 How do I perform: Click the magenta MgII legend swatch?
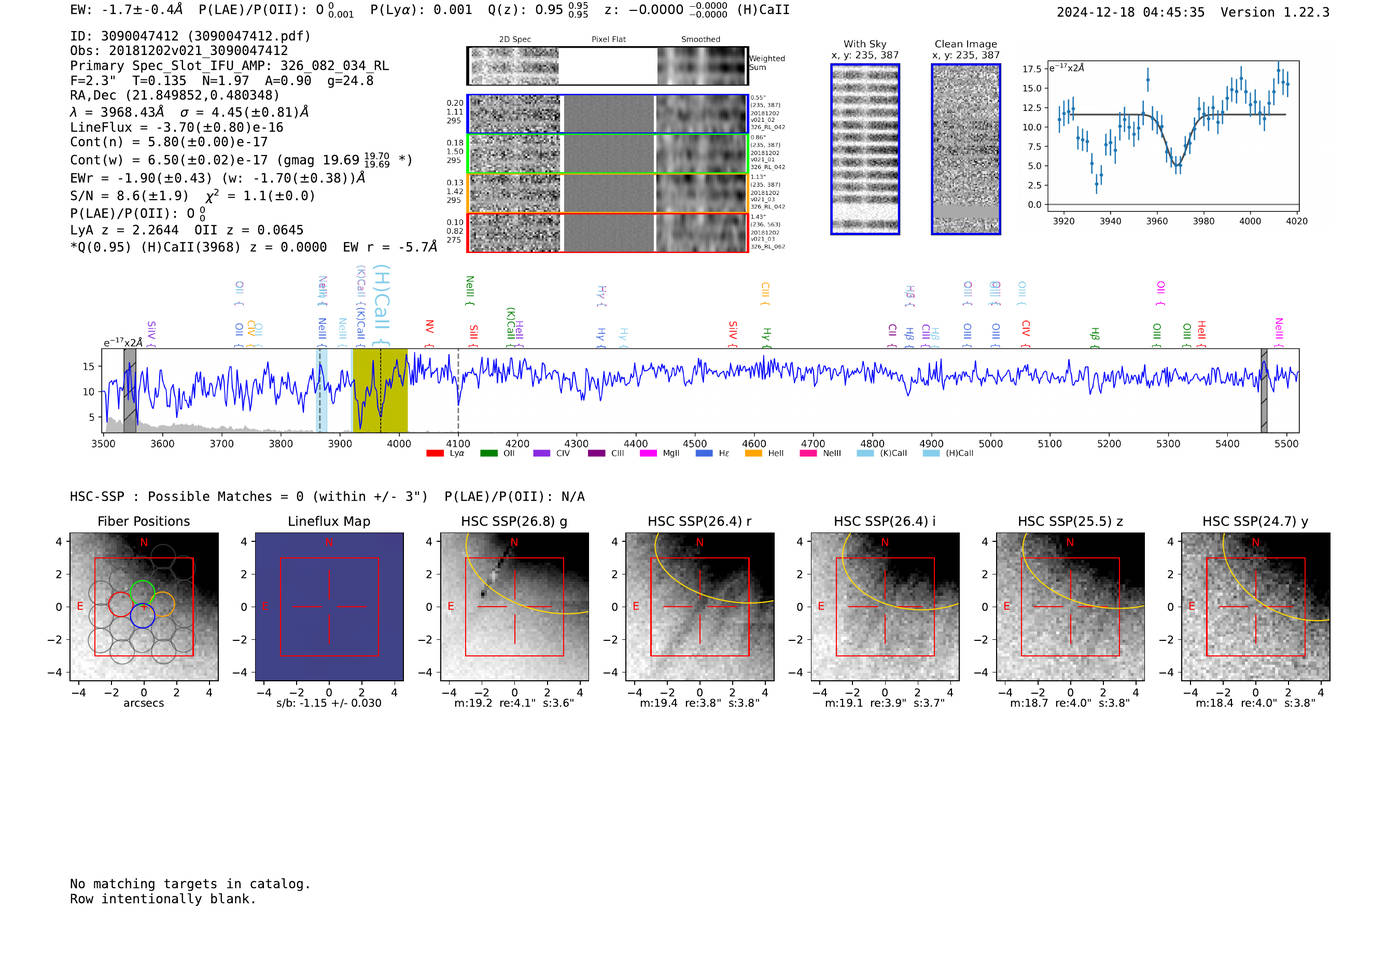(x=648, y=453)
